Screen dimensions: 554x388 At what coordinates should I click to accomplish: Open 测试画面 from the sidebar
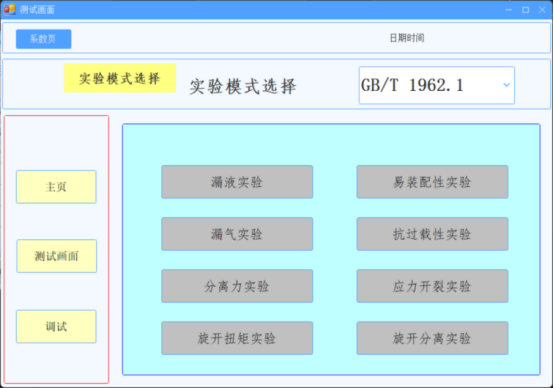56,256
